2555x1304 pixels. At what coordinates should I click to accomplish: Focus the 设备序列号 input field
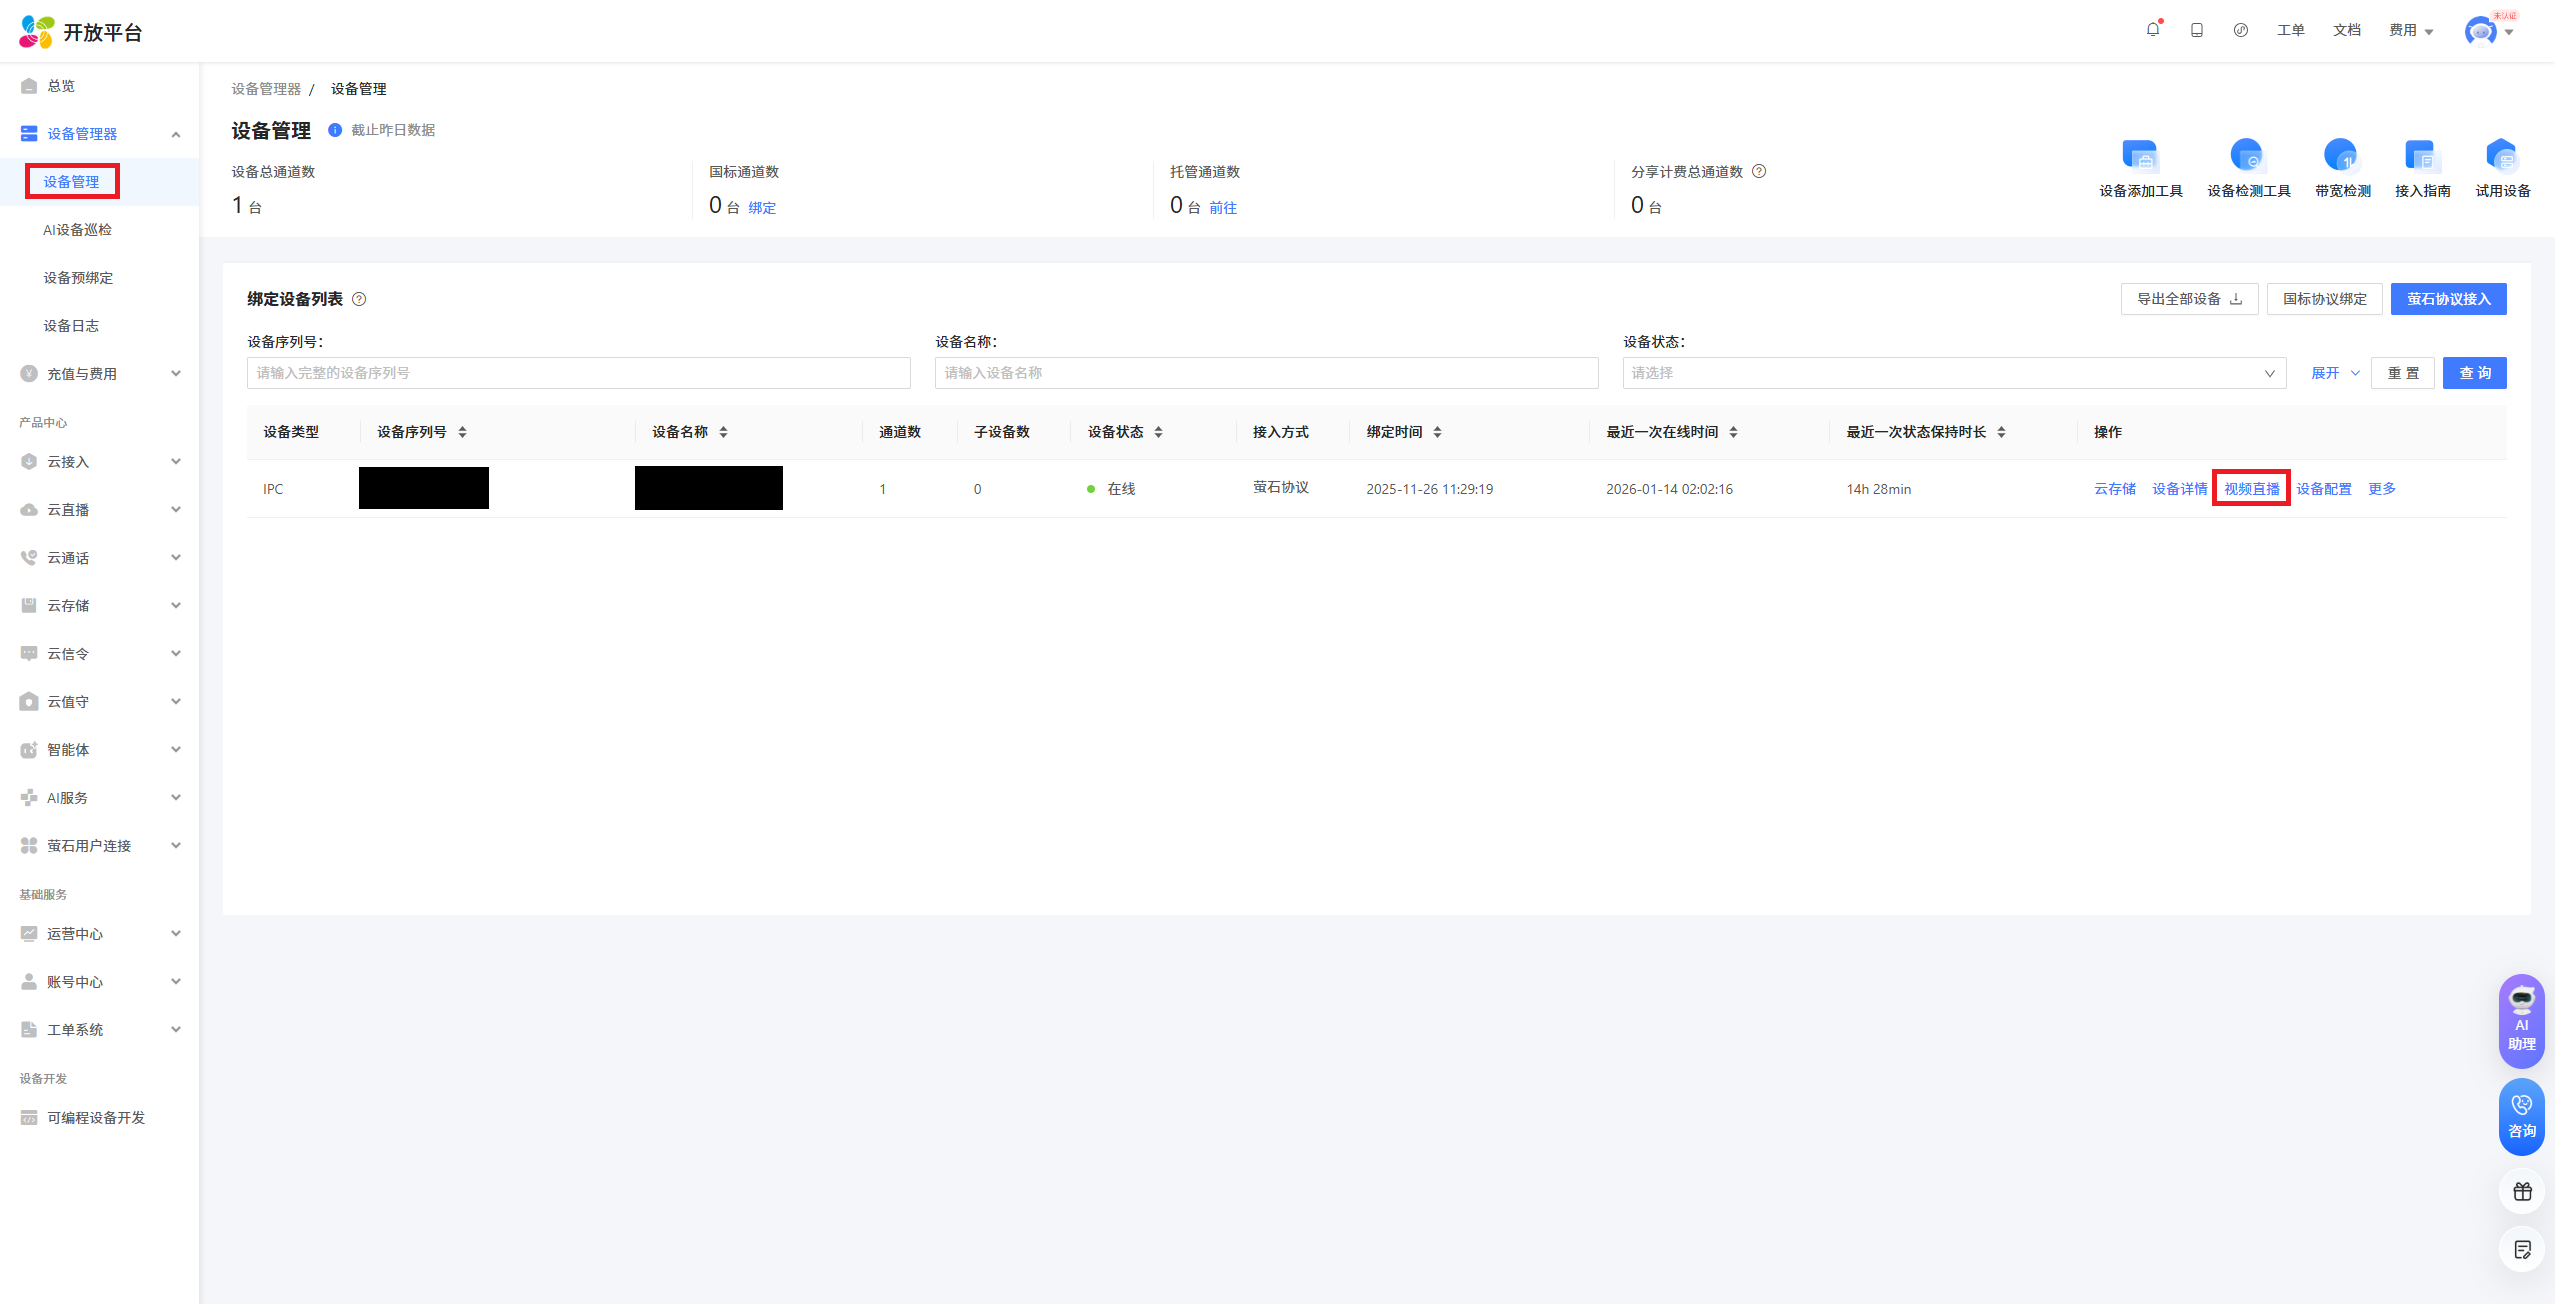(578, 373)
